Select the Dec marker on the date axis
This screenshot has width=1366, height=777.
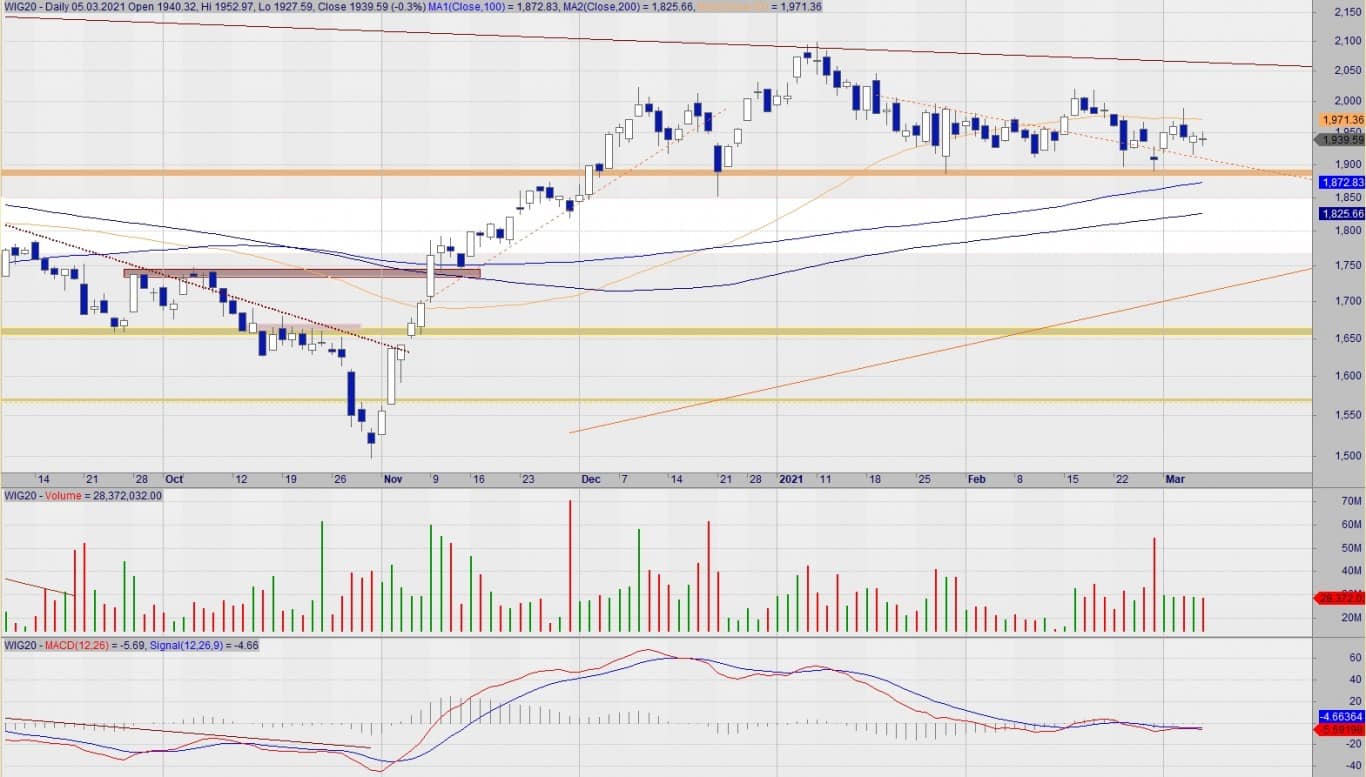591,480
